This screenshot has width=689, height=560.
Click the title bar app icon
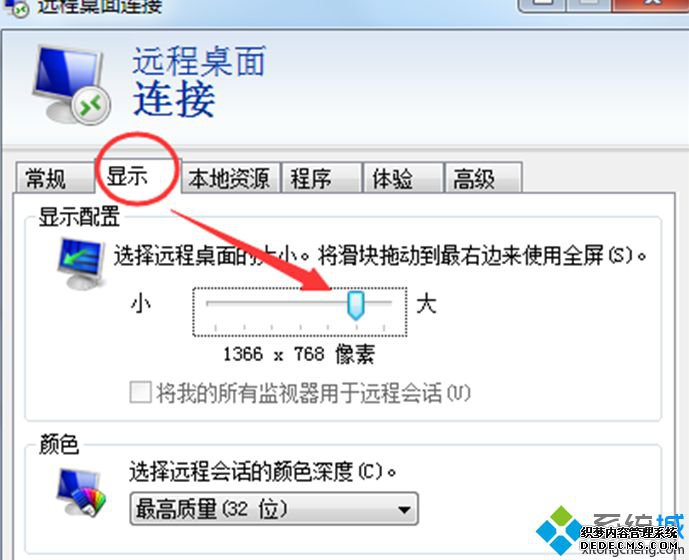click(16, 8)
